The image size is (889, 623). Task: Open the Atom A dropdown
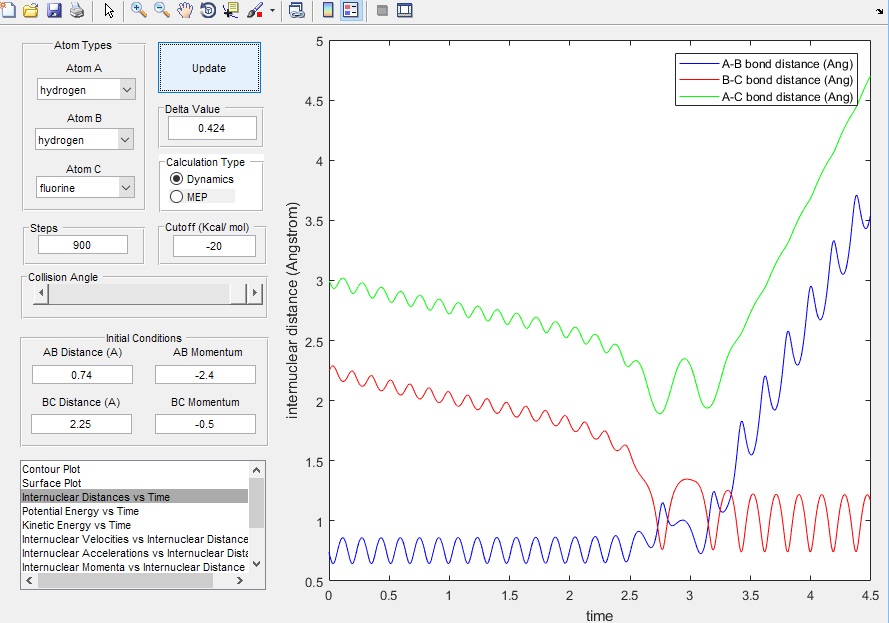click(x=85, y=90)
